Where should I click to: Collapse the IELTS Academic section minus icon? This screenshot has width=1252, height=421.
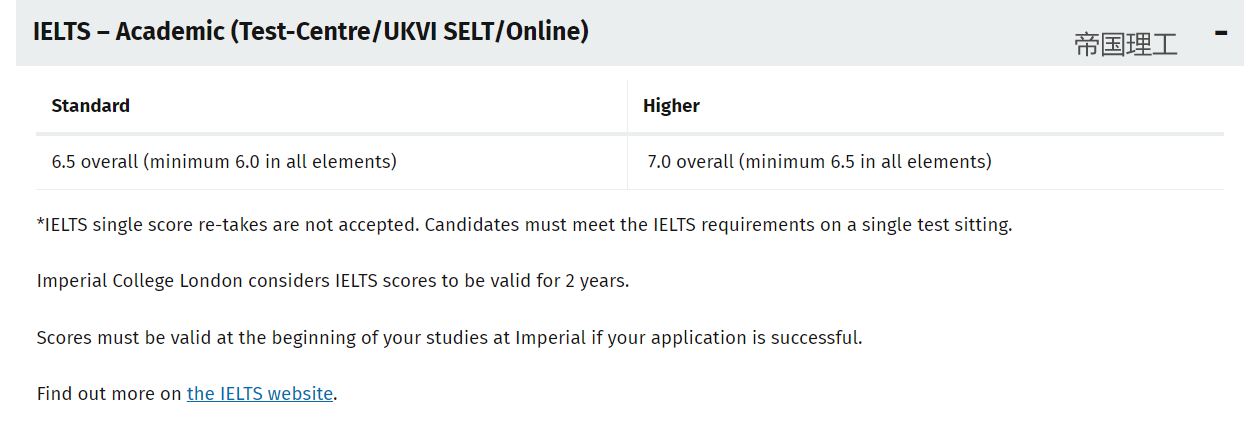click(x=1221, y=33)
